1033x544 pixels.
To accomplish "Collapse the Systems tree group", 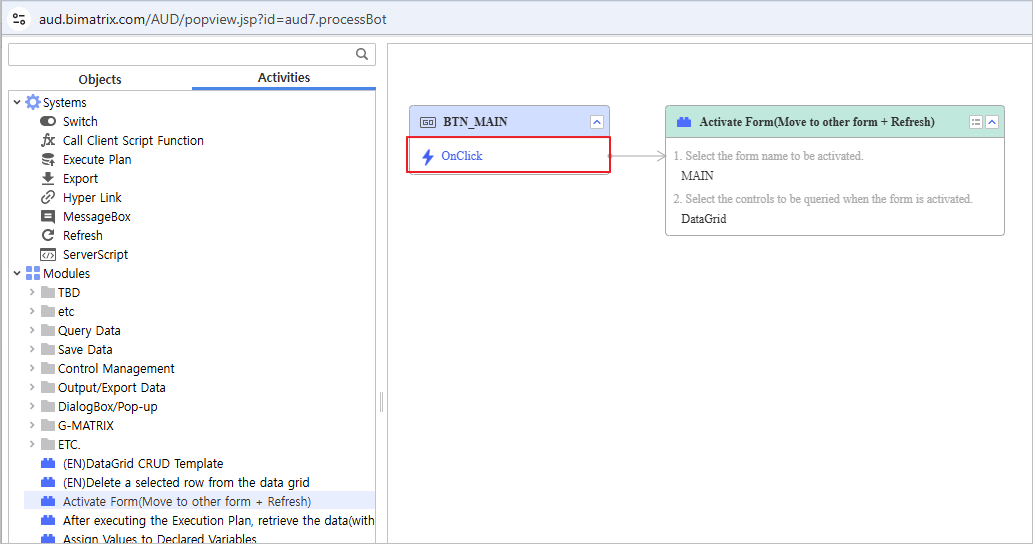I will (17, 102).
